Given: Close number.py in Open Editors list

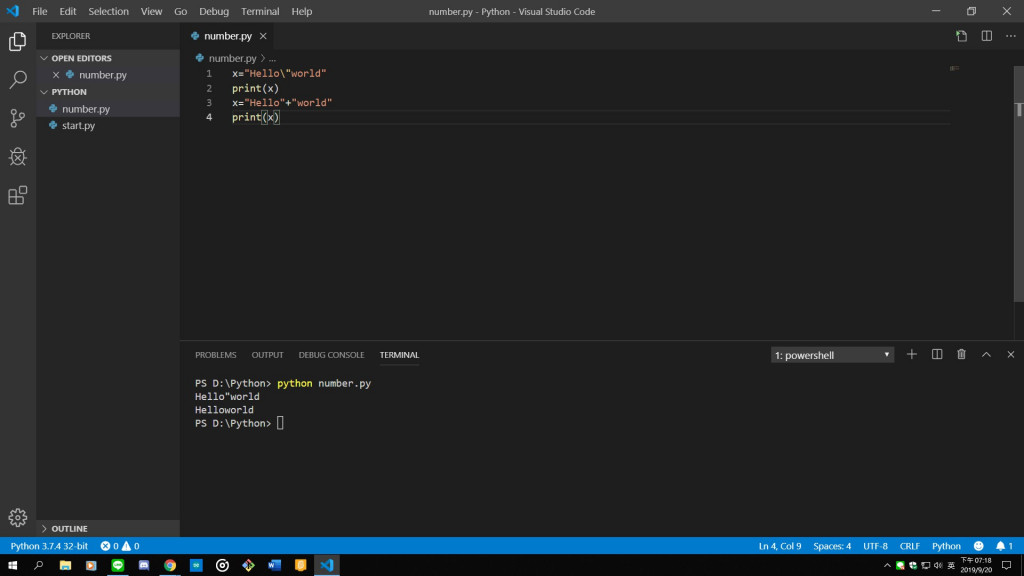Looking at the screenshot, I should [x=56, y=75].
